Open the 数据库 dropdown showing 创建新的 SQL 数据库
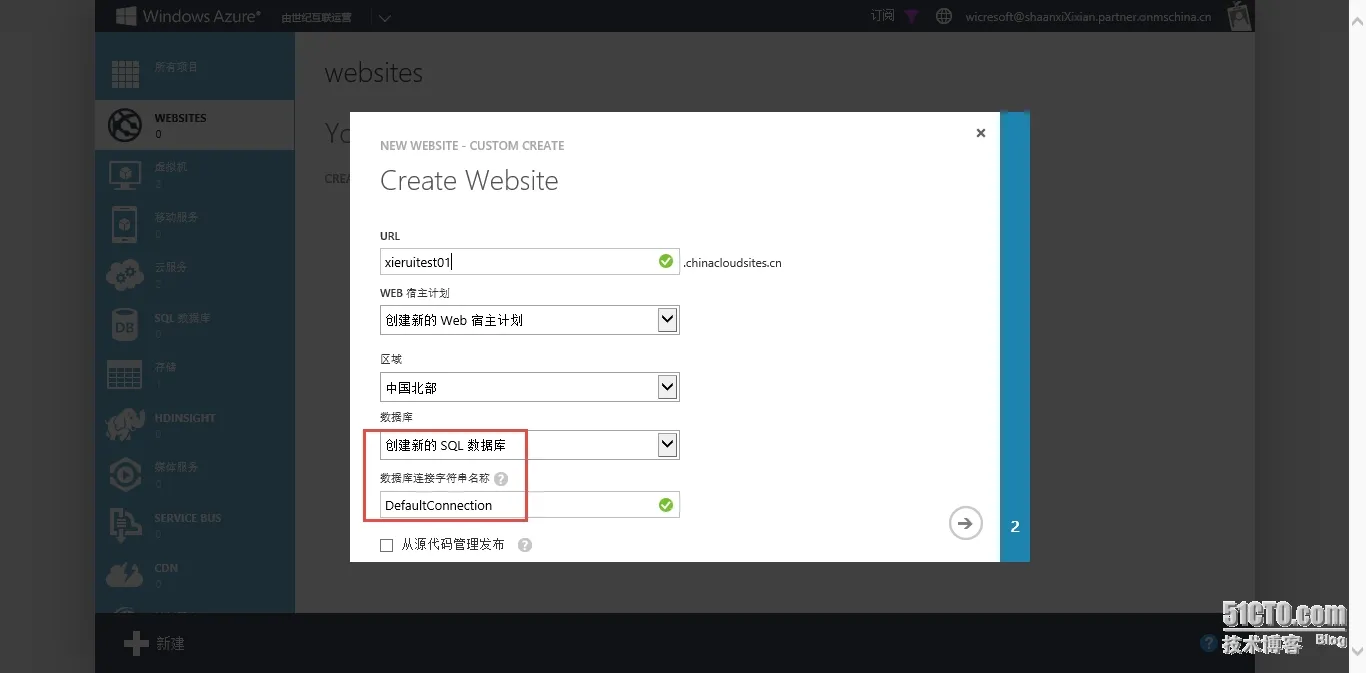 tap(530, 445)
